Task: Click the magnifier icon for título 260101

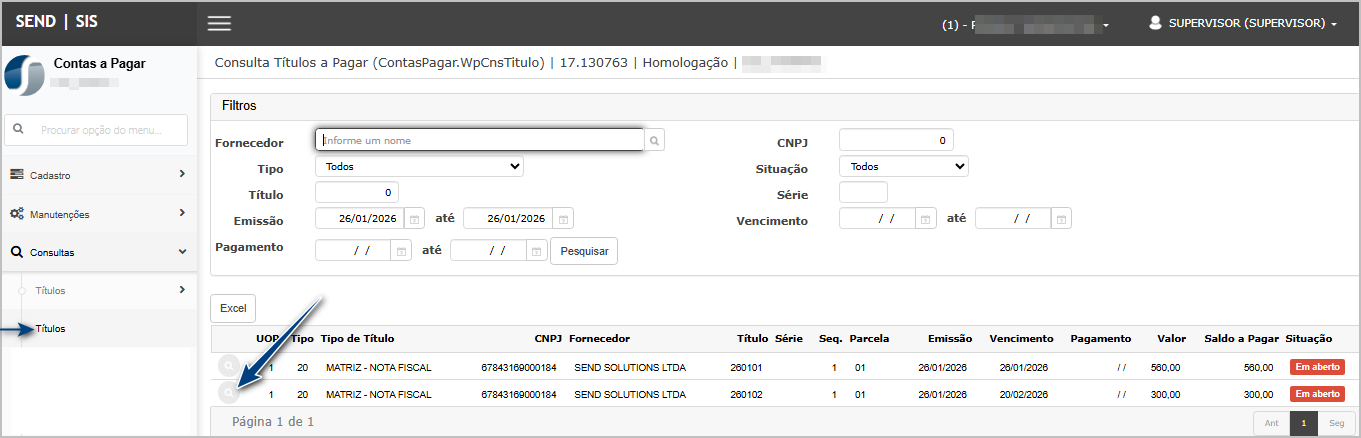Action: [x=229, y=367]
